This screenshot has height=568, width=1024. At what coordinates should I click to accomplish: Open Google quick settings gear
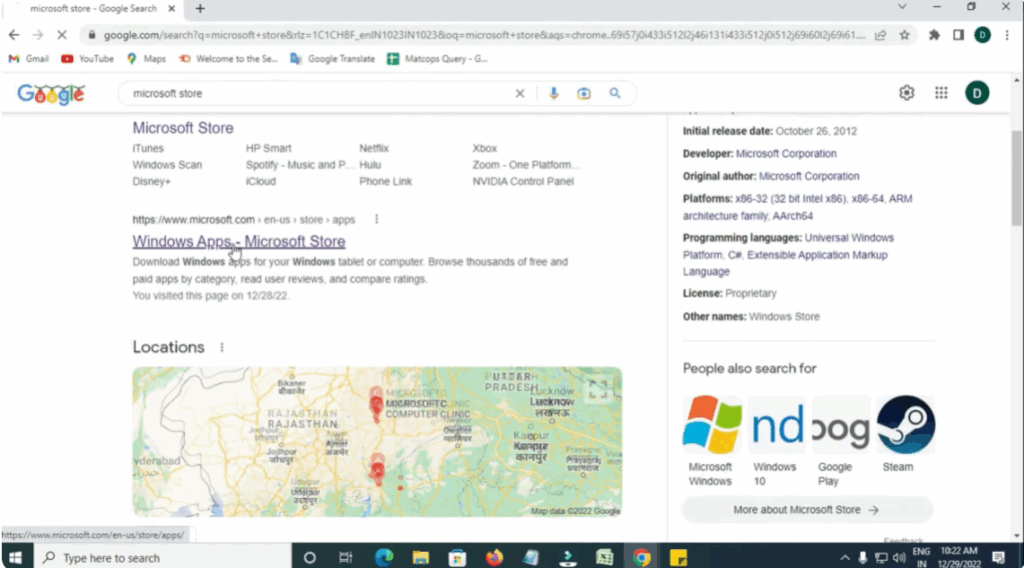(906, 93)
